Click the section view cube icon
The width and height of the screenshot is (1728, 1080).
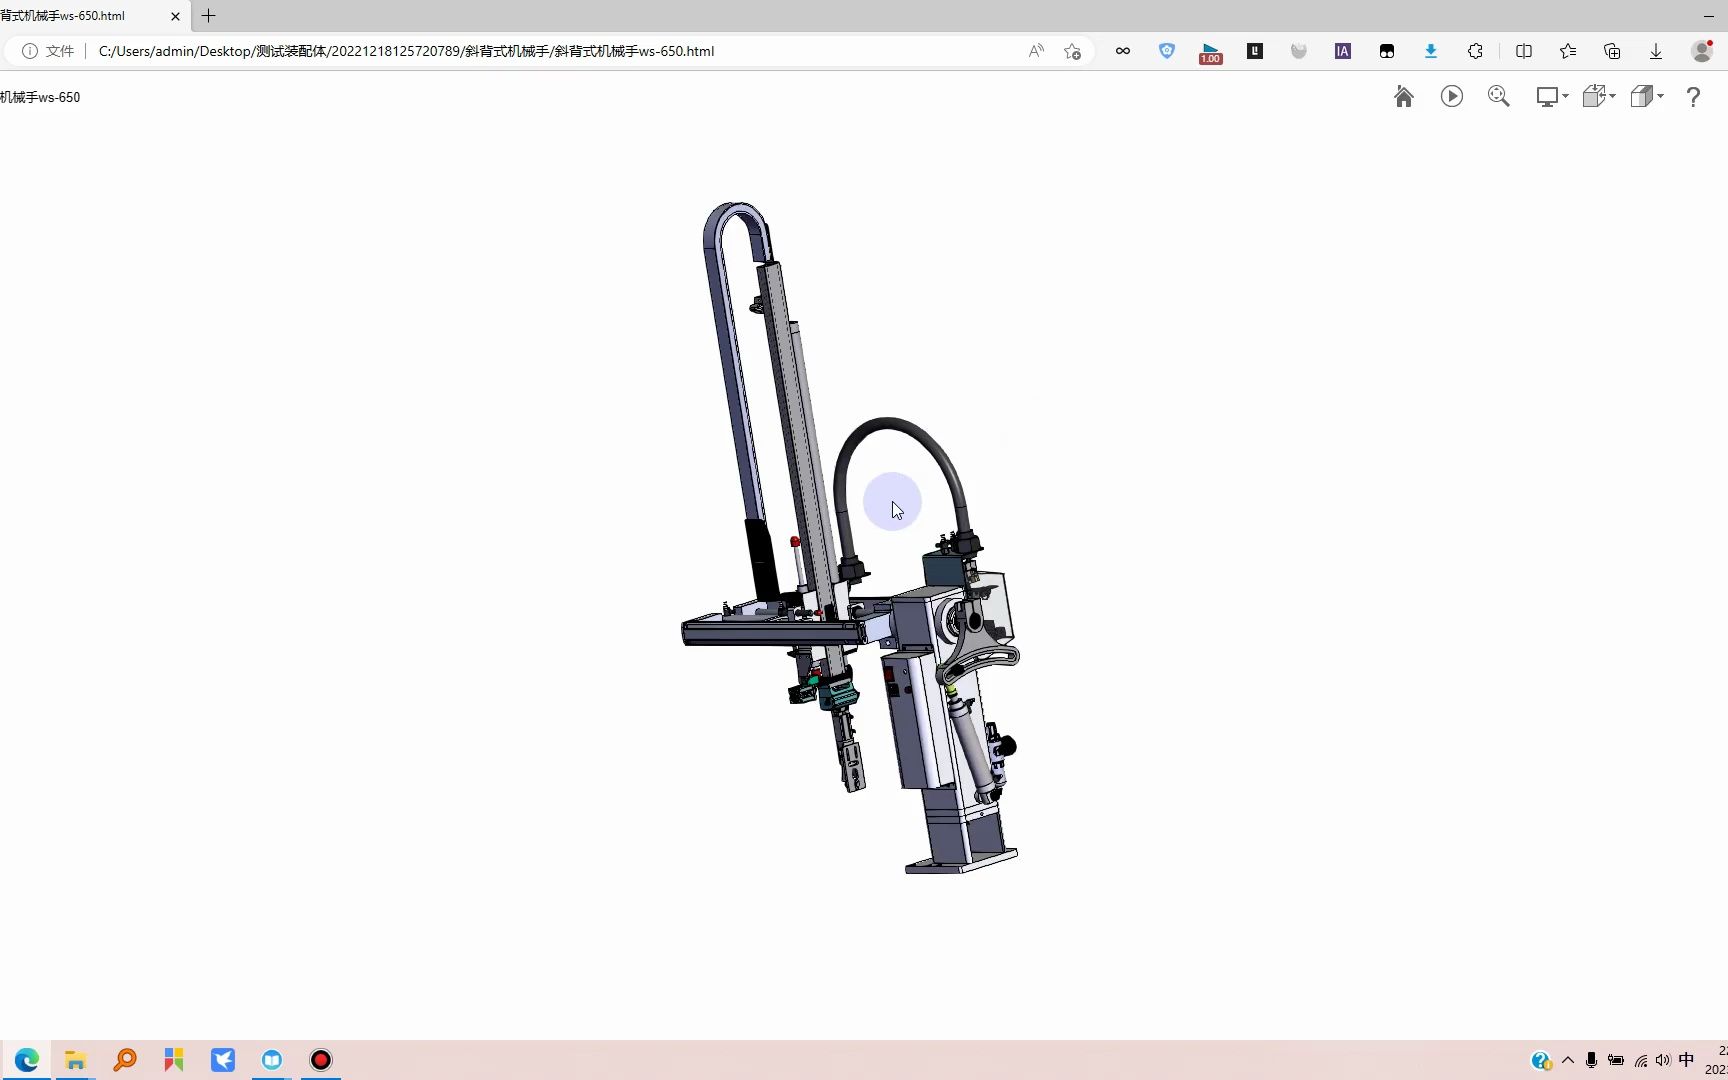[x=1642, y=96]
